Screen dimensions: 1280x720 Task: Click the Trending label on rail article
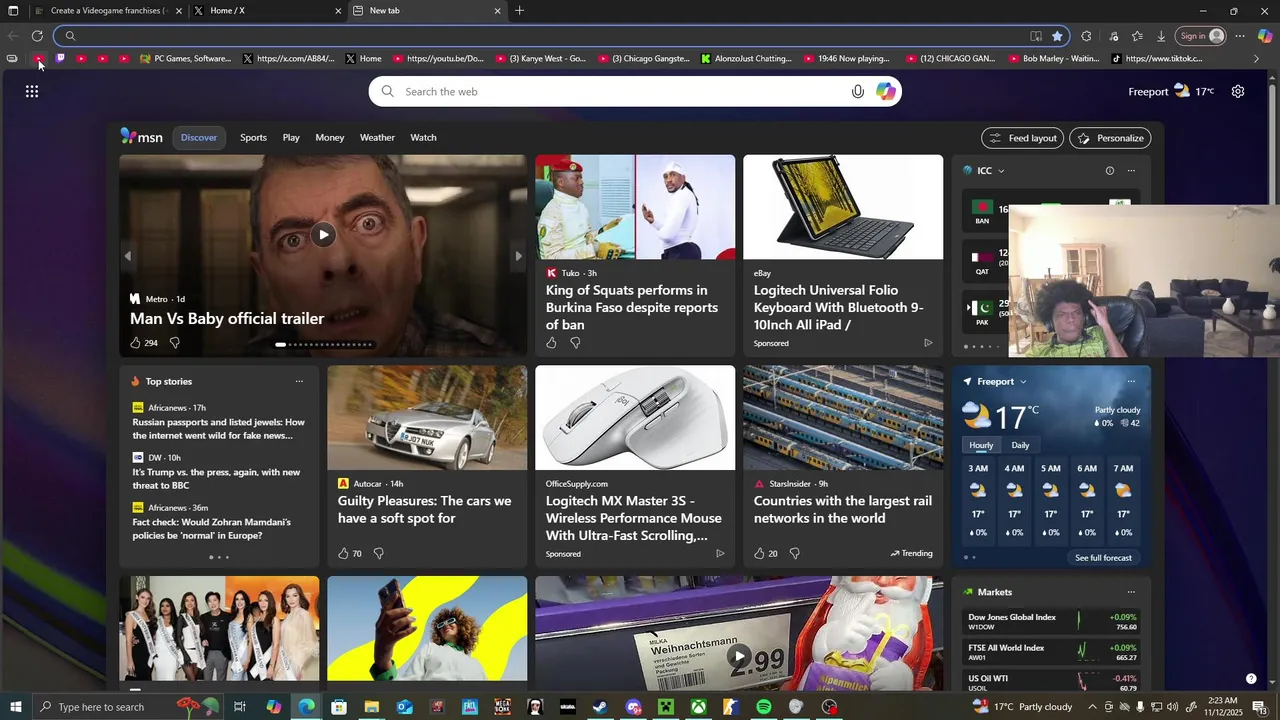pyautogui.click(x=911, y=553)
